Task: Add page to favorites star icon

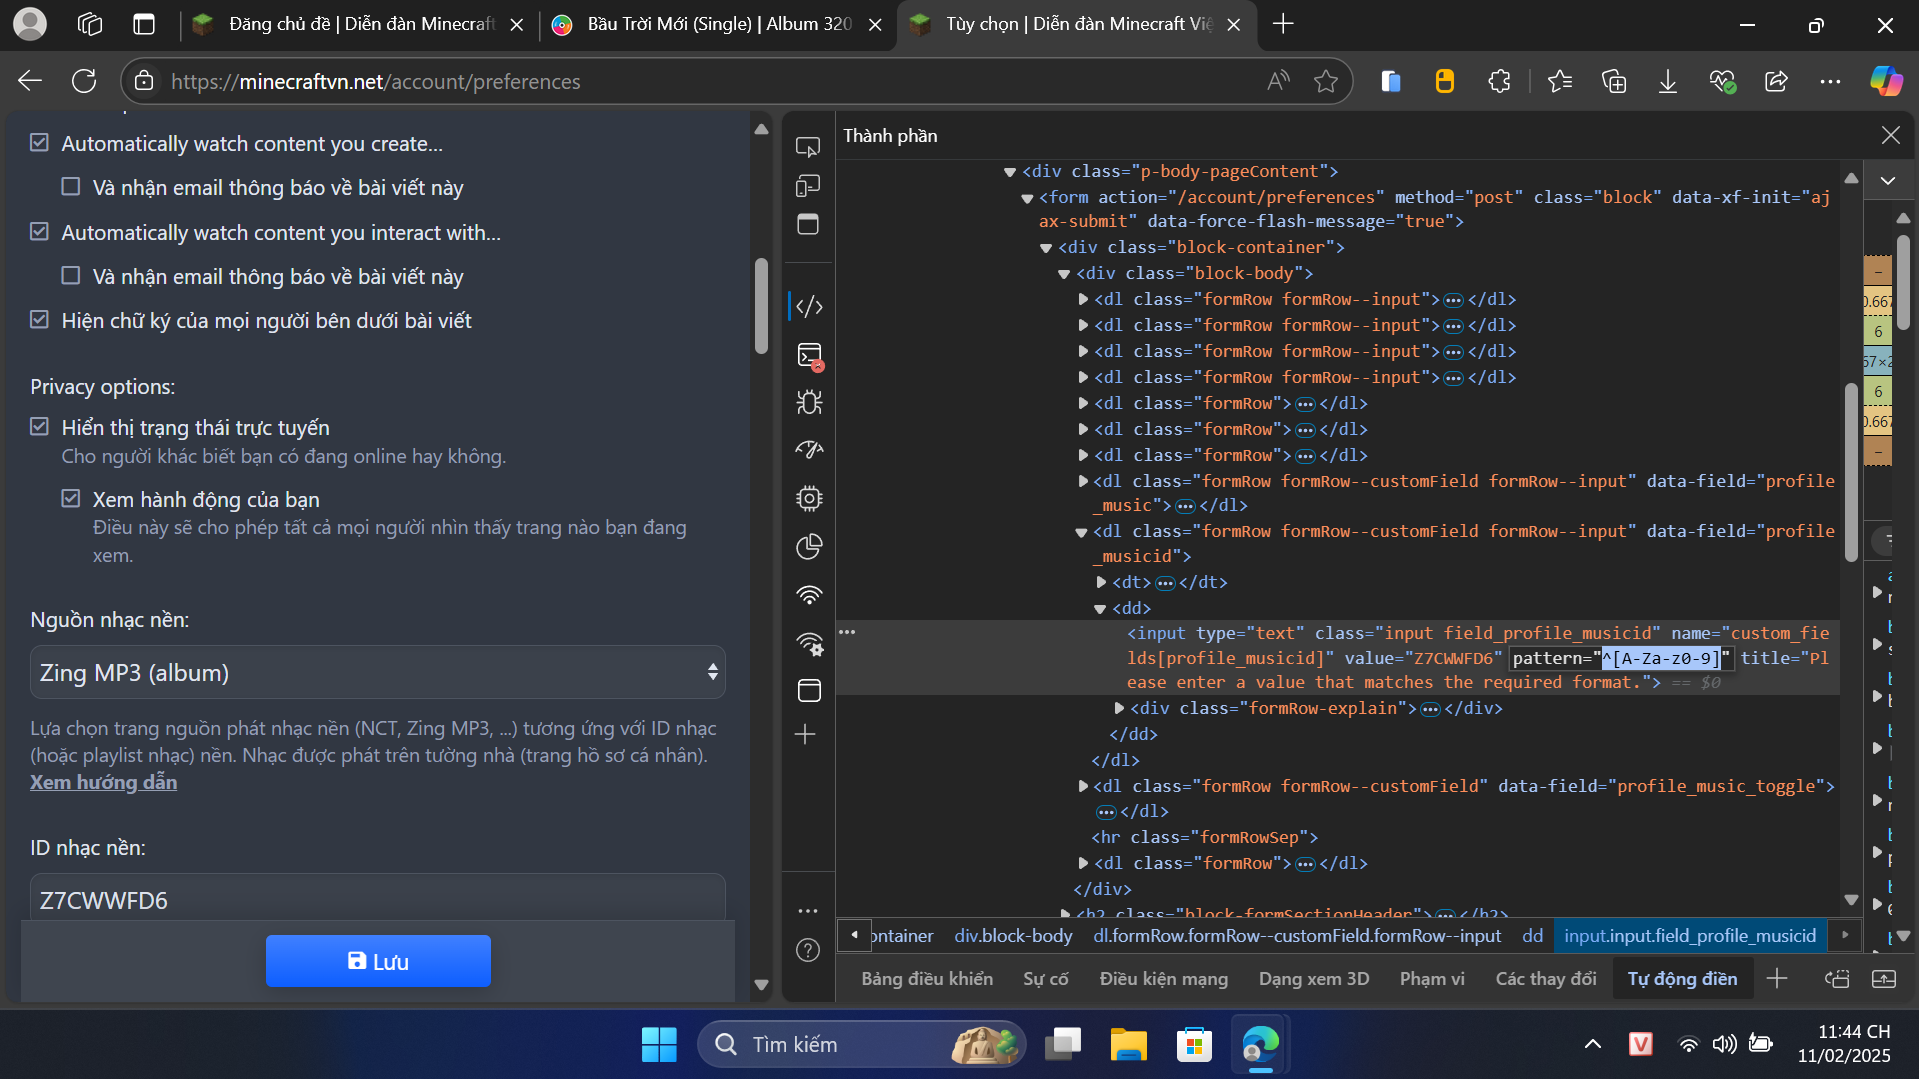Action: pyautogui.click(x=1326, y=82)
